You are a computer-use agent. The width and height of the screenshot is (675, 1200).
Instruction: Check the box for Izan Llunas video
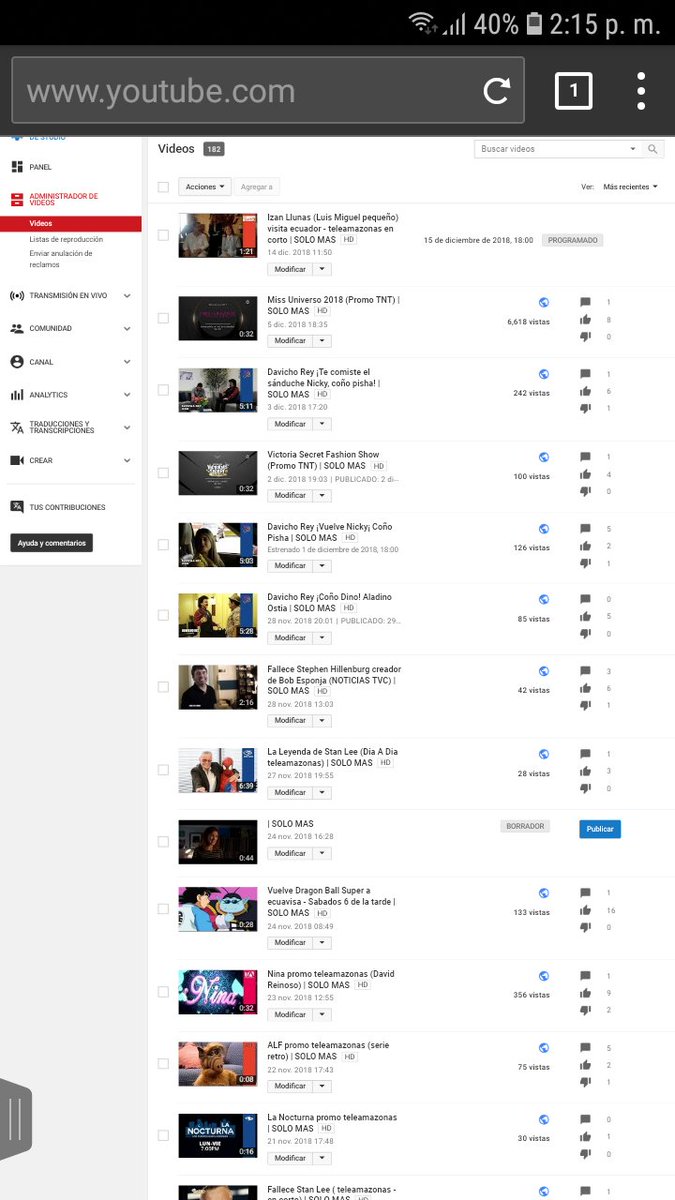click(x=163, y=235)
